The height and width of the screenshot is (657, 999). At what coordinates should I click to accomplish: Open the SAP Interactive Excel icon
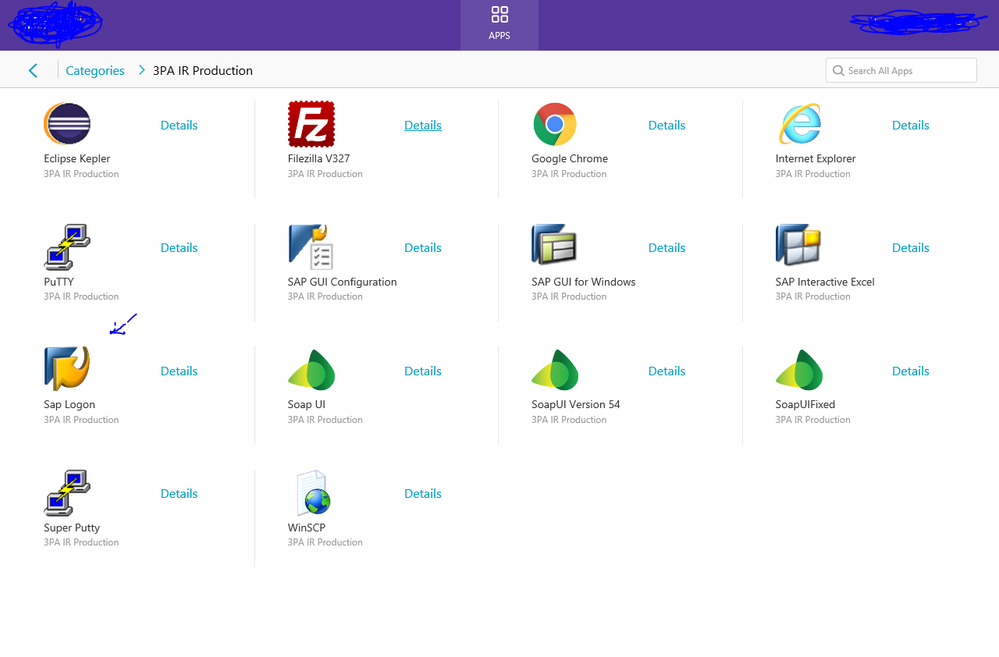[798, 246]
